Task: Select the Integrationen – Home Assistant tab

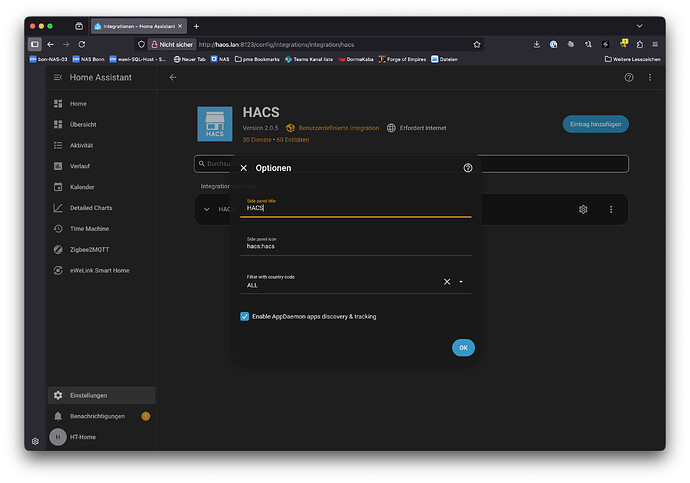Action: coord(139,26)
